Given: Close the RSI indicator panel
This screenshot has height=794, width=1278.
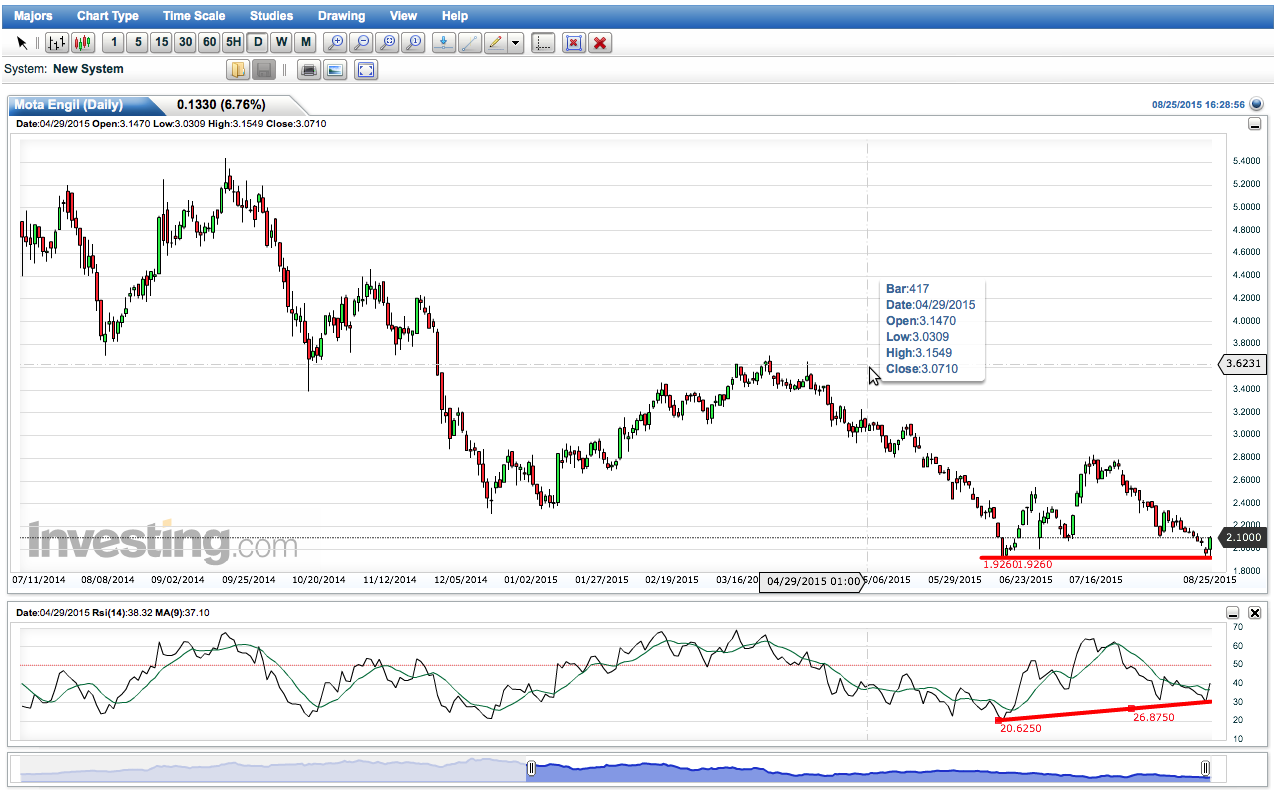Looking at the screenshot, I should [1255, 613].
